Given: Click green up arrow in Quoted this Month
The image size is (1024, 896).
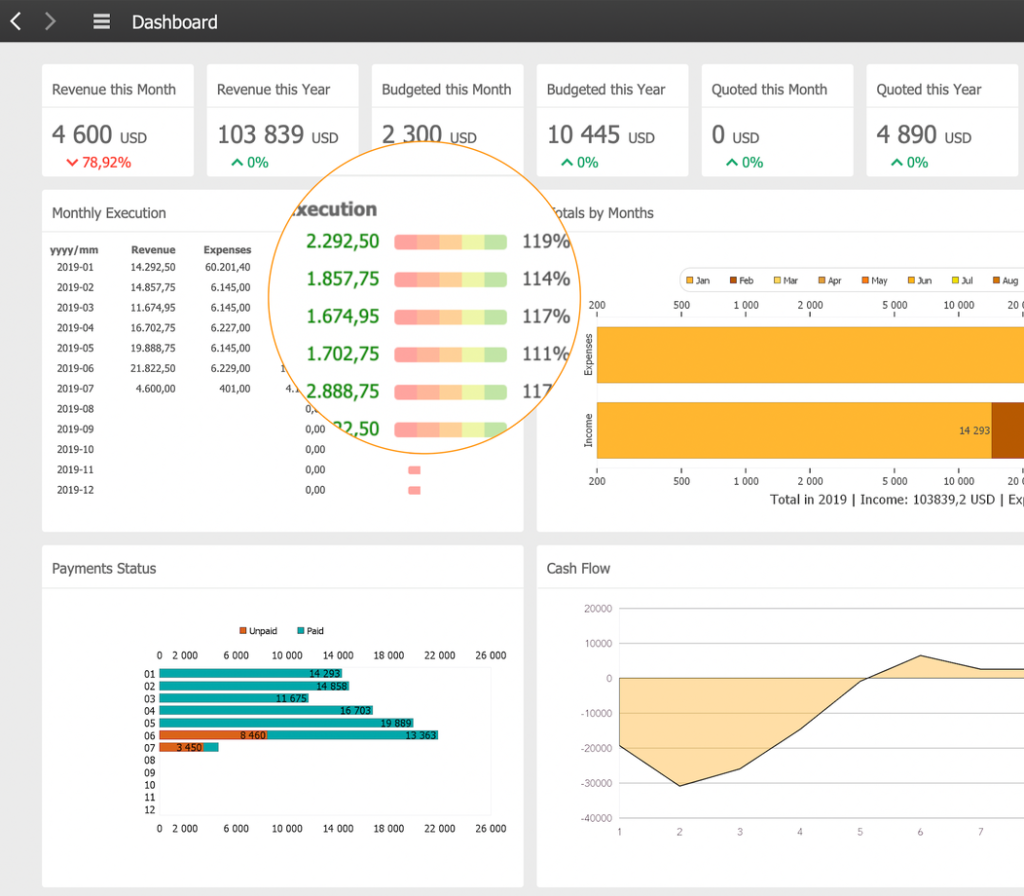Looking at the screenshot, I should pyautogui.click(x=731, y=162).
